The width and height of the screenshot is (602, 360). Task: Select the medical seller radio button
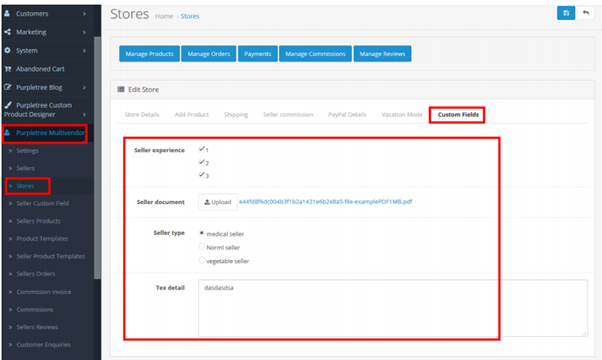pos(202,233)
